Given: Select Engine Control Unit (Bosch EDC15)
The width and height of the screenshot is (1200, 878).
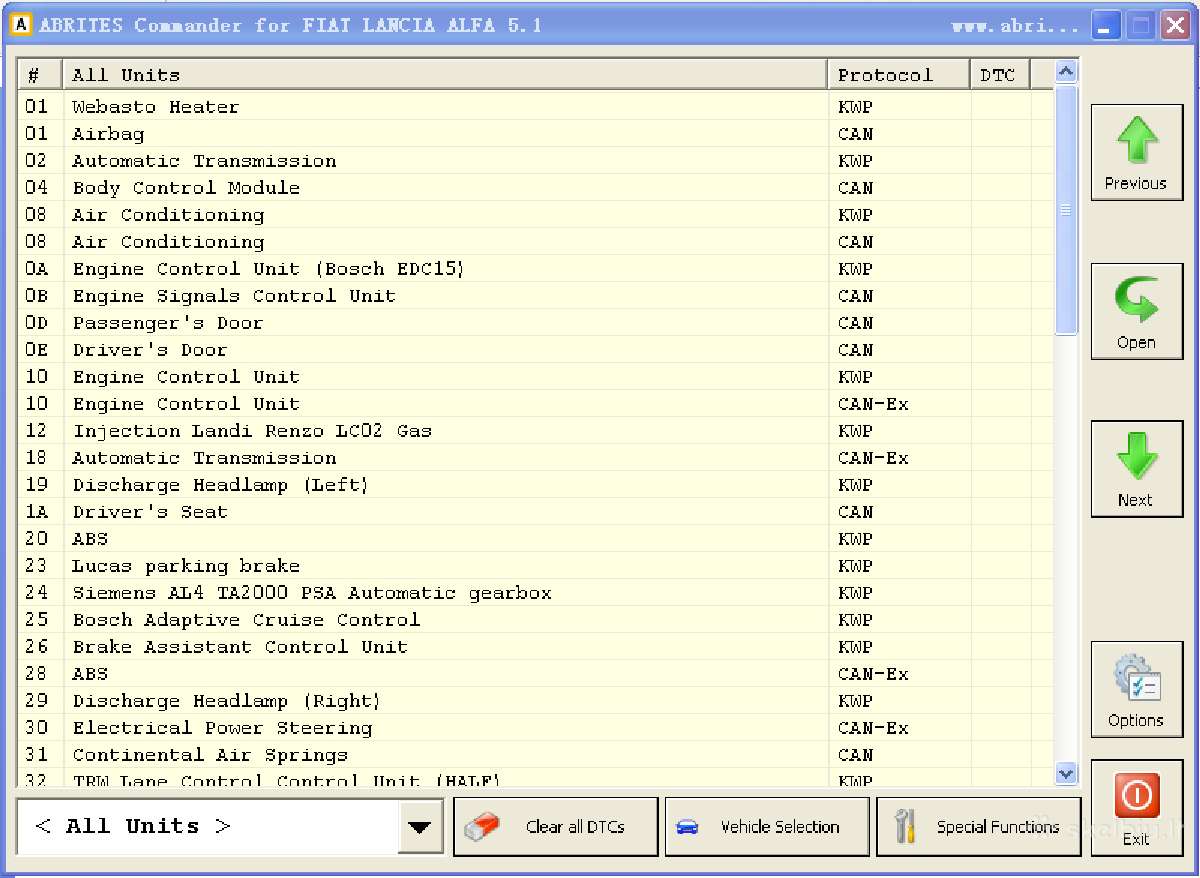Looking at the screenshot, I should [536, 269].
